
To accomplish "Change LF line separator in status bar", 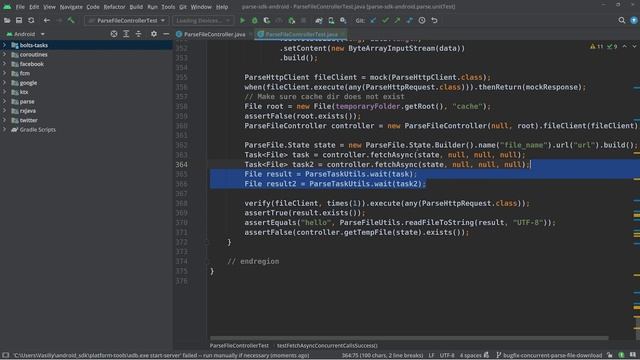I will click(x=431, y=356).
